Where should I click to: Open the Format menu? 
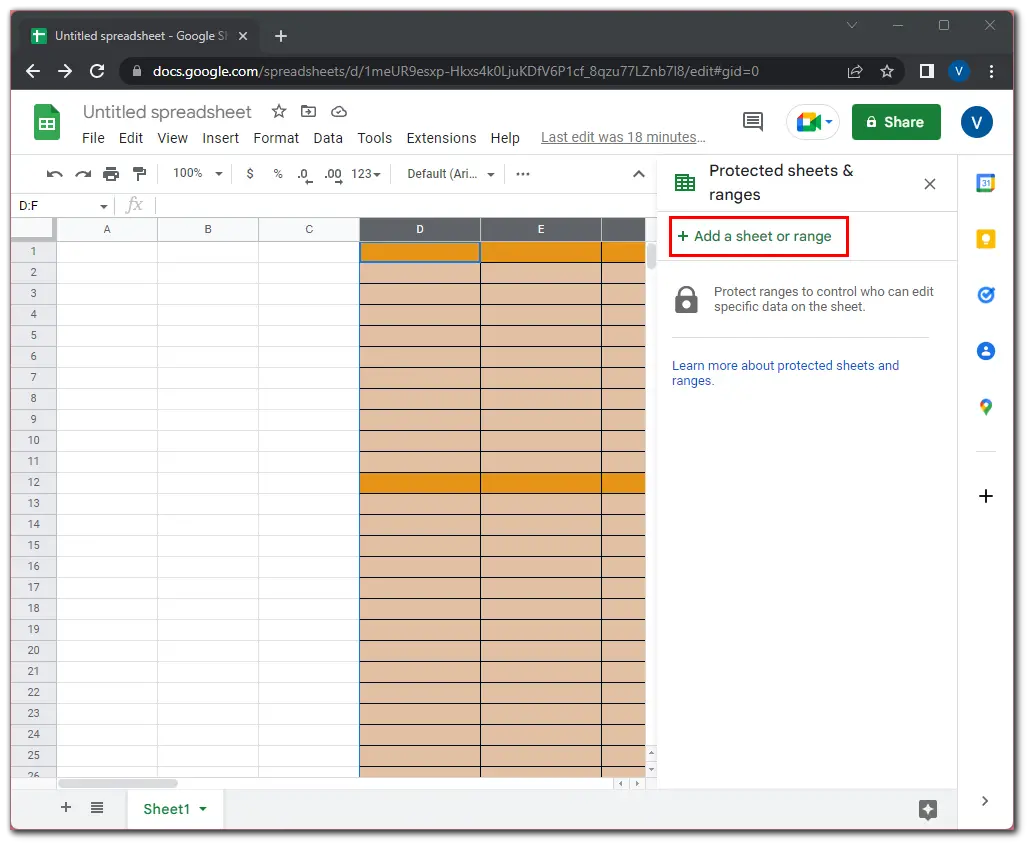click(276, 138)
